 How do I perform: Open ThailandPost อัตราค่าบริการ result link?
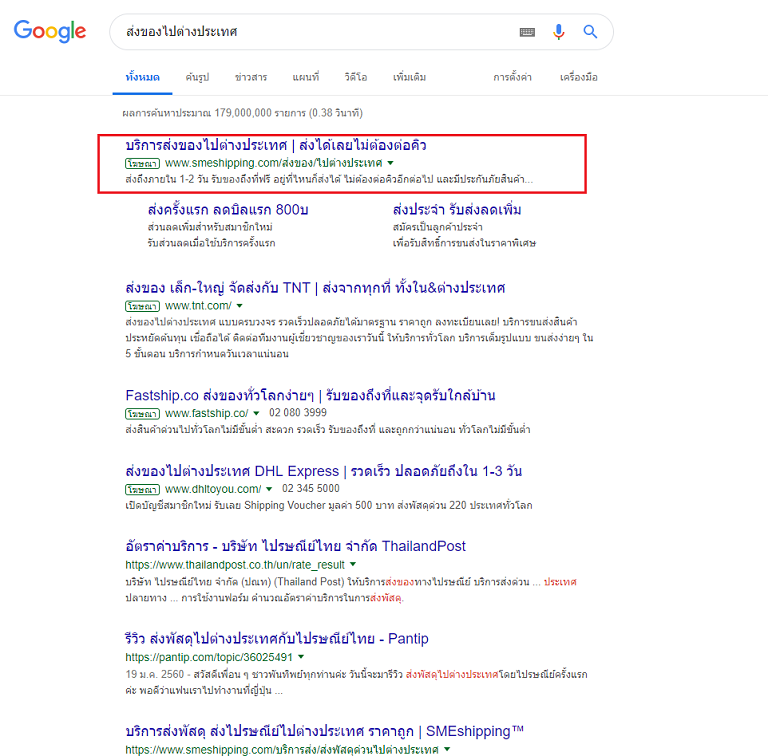295,546
